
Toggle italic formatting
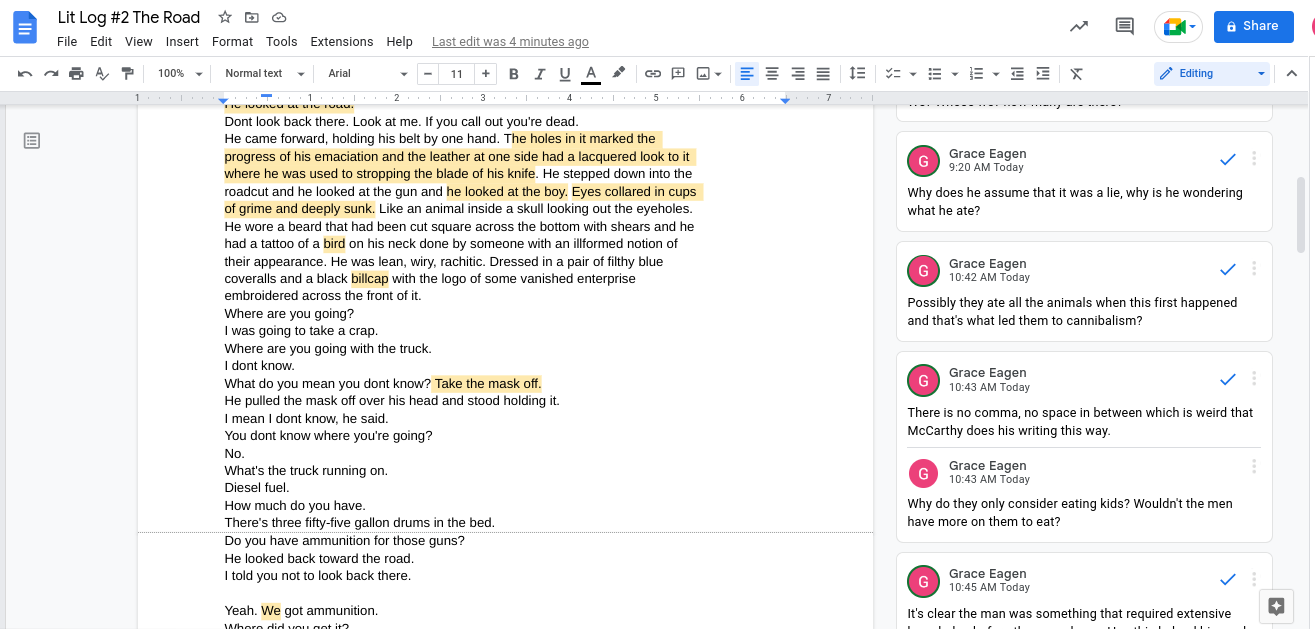pos(540,74)
